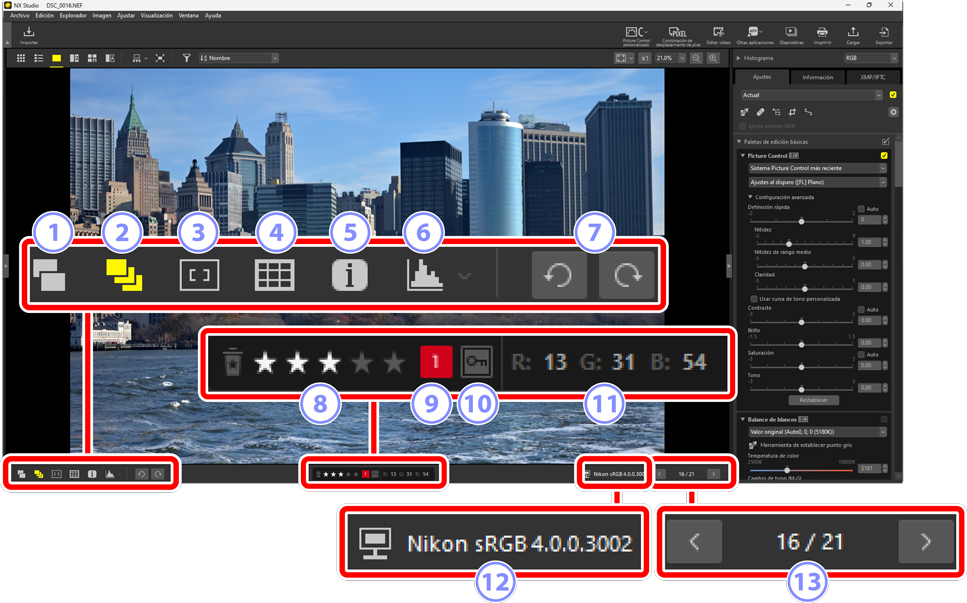Image resolution: width=967 pixels, height=603 pixels.
Task: Click the Exportar icon
Action: pos(884,33)
